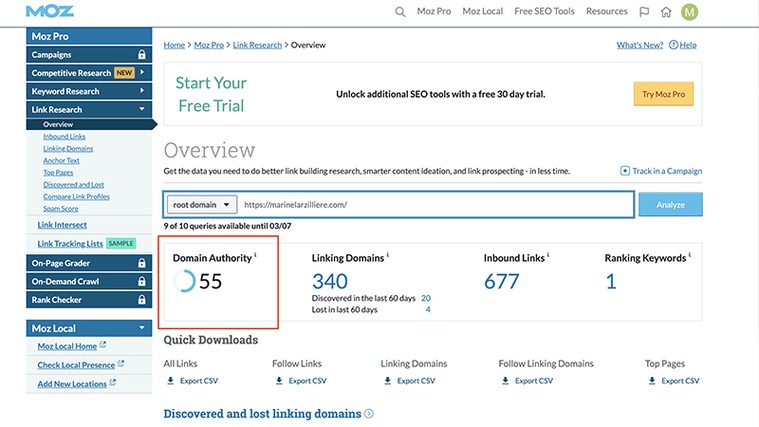The image size is (759, 427).
Task: Open the Link Intersect link
Action: click(62, 225)
